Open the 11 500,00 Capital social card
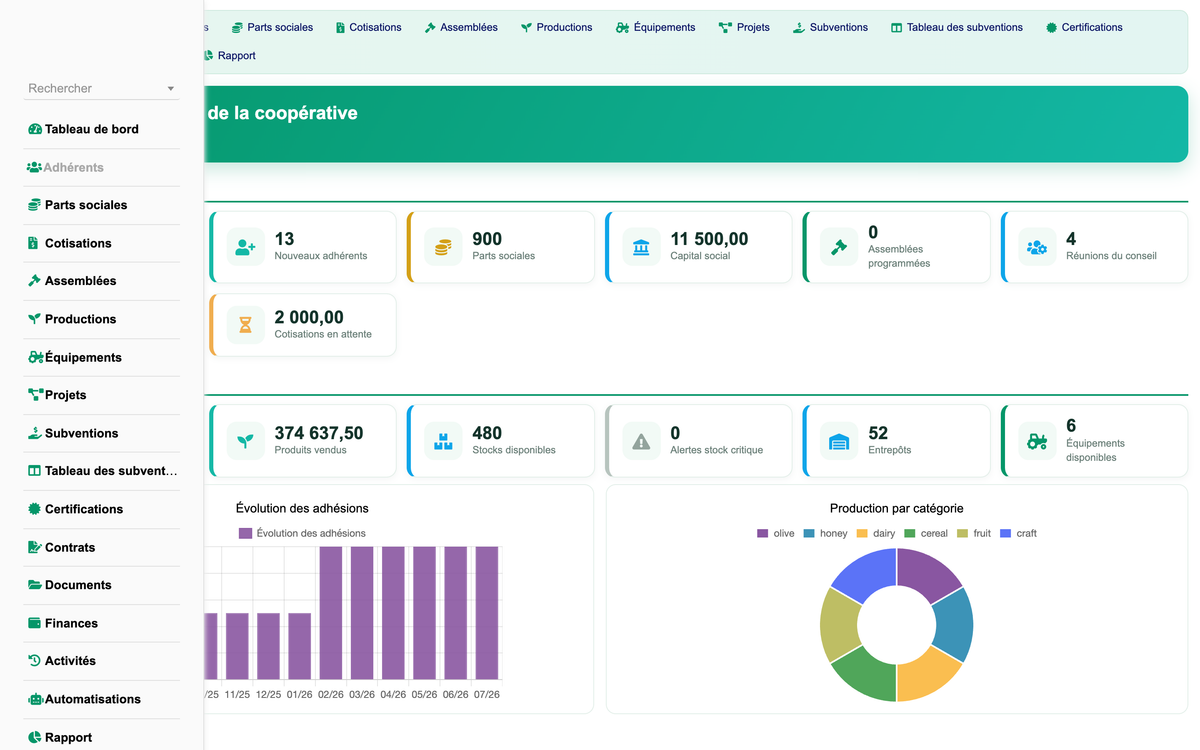This screenshot has height=750, width=1200. [699, 247]
